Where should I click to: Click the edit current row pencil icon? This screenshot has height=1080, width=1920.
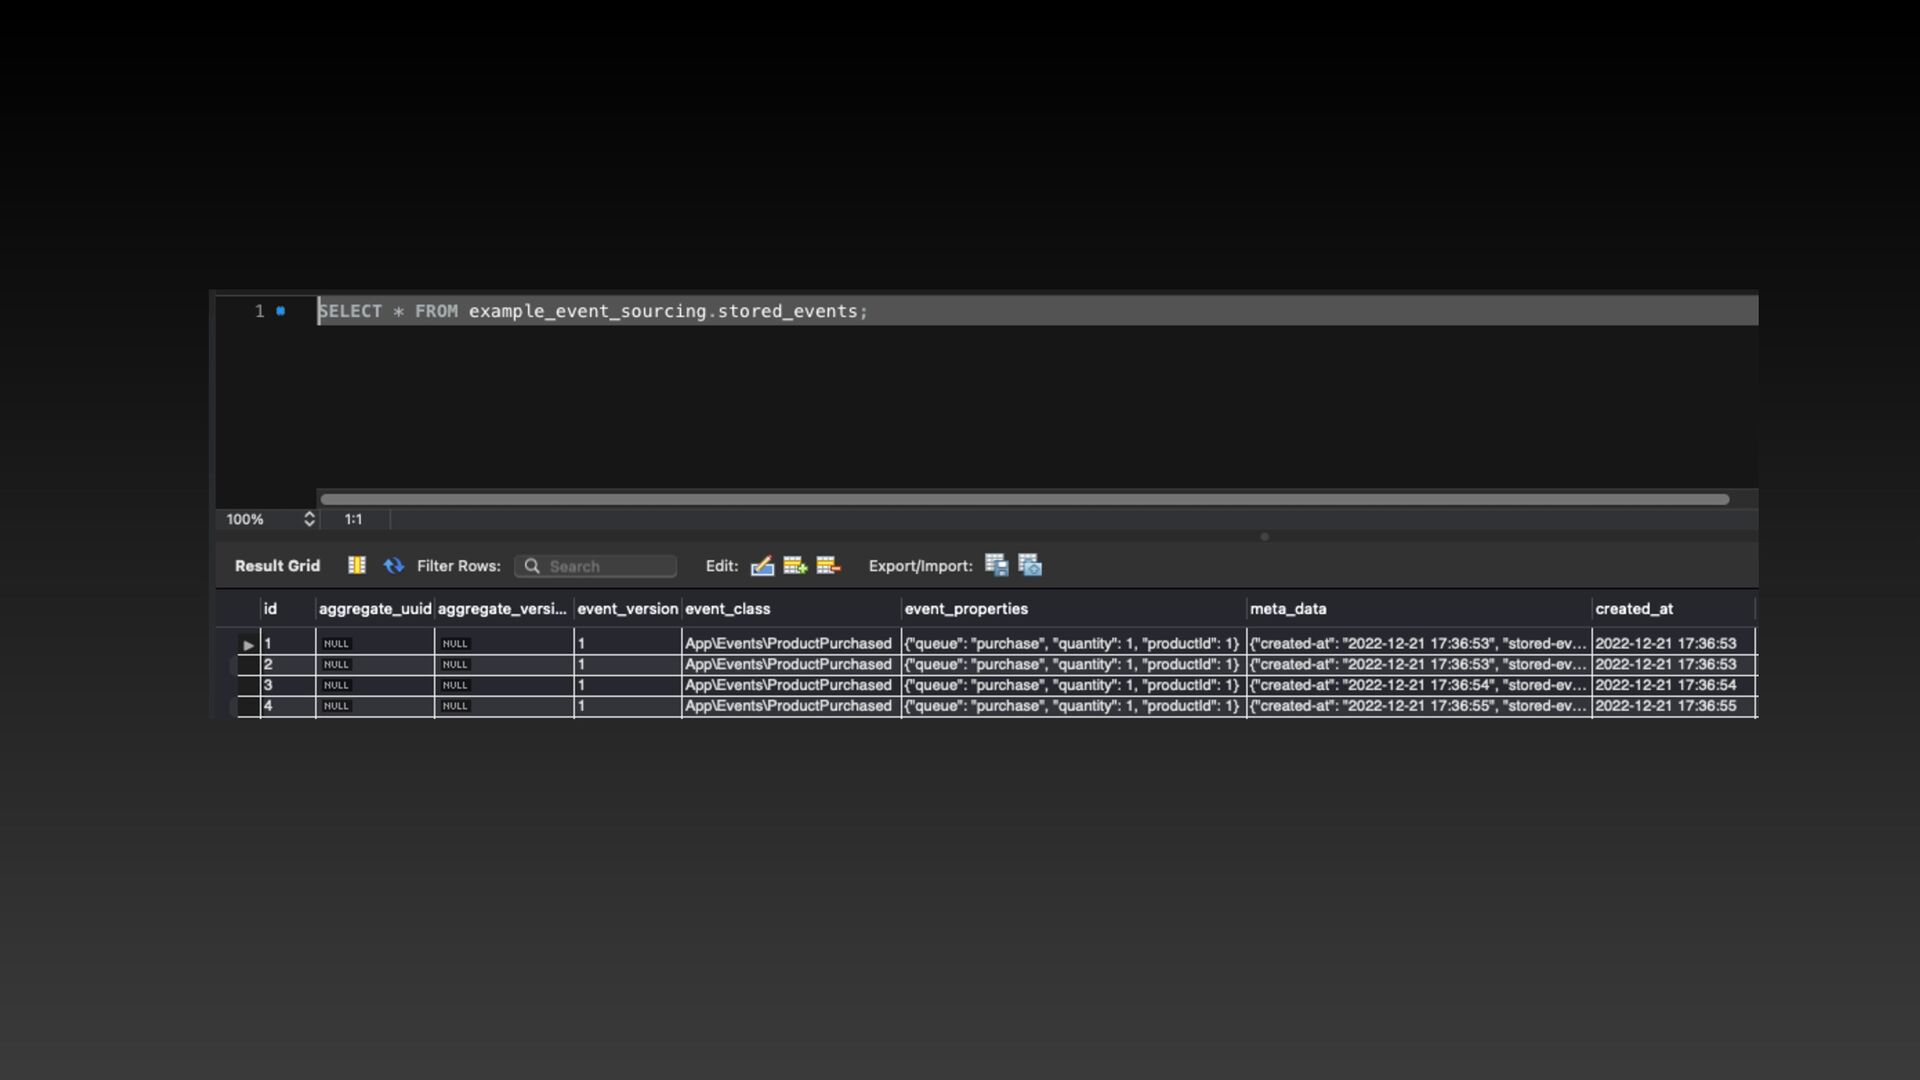[762, 566]
